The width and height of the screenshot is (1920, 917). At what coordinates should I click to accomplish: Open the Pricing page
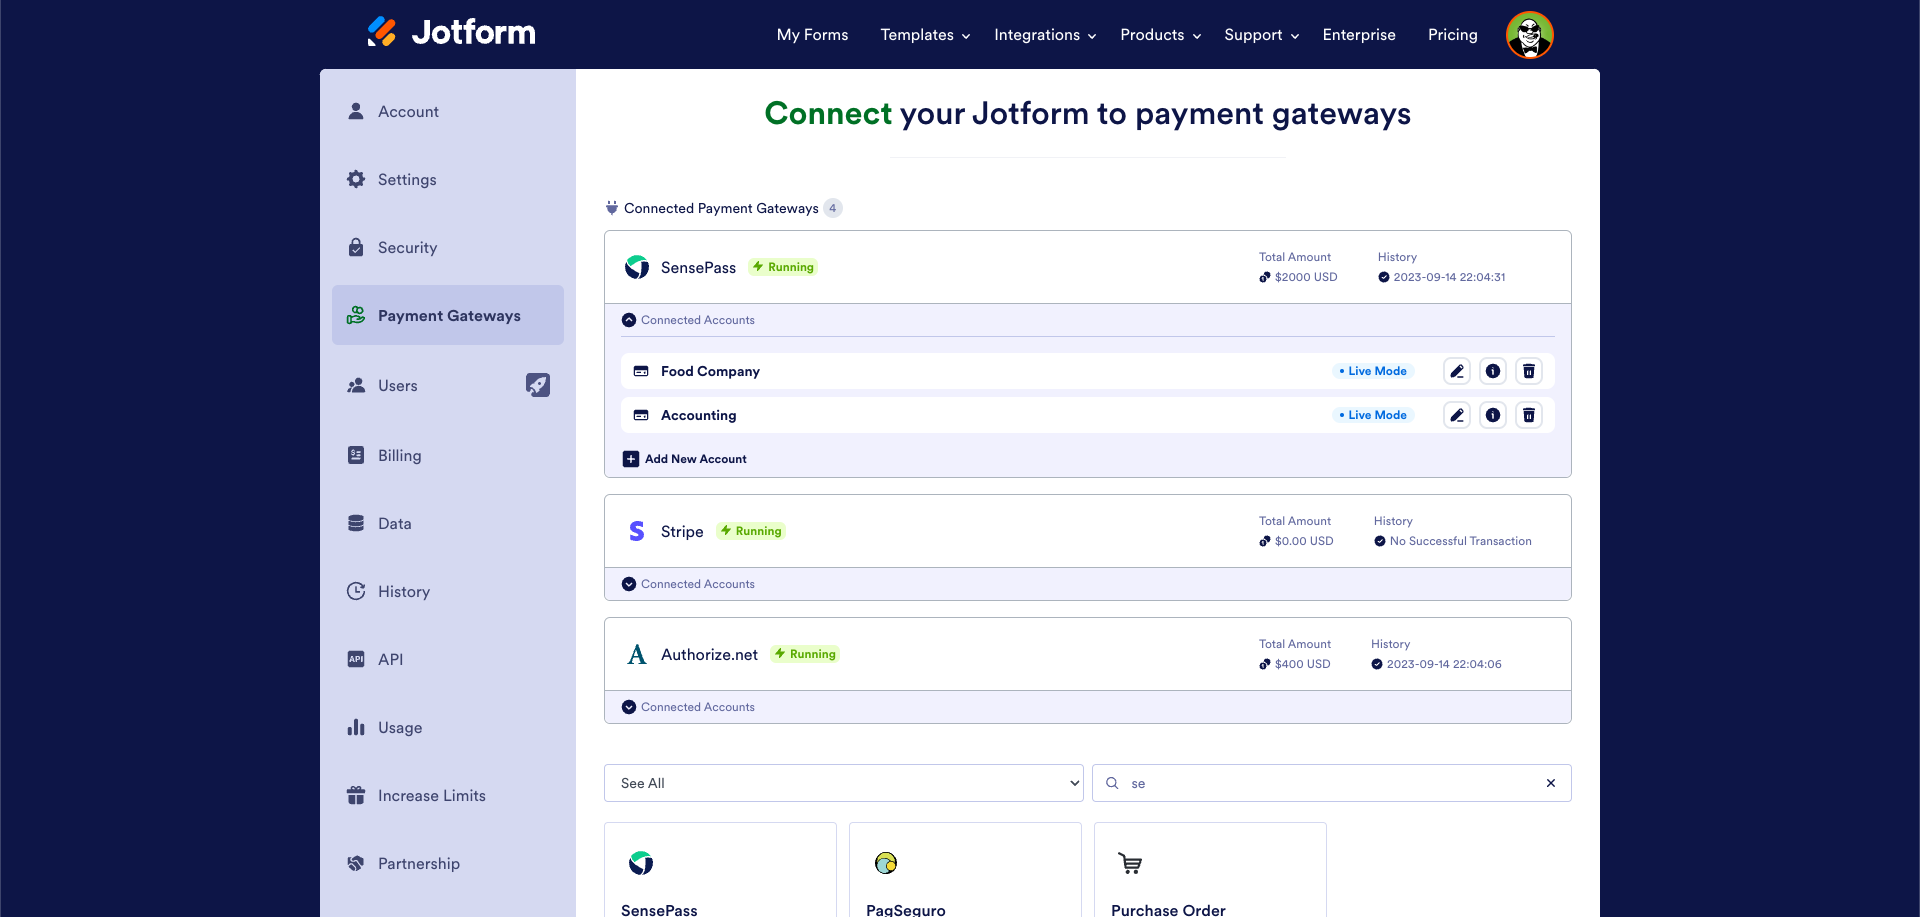[1452, 35]
